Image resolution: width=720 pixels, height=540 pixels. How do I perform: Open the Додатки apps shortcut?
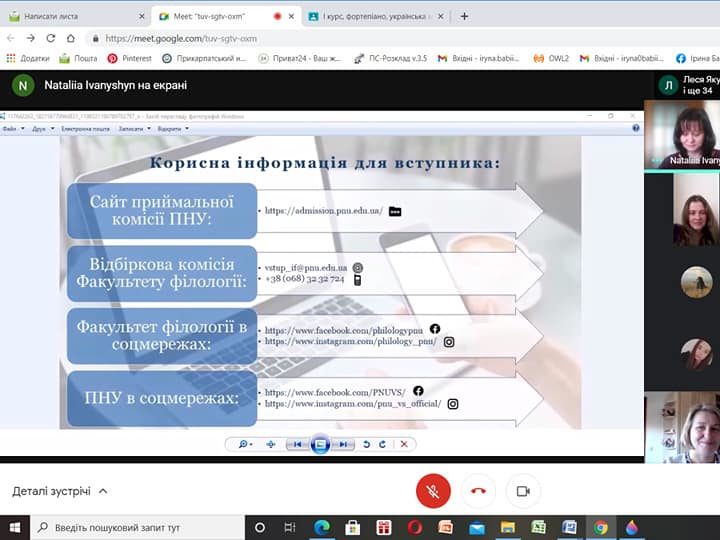pos(27,58)
